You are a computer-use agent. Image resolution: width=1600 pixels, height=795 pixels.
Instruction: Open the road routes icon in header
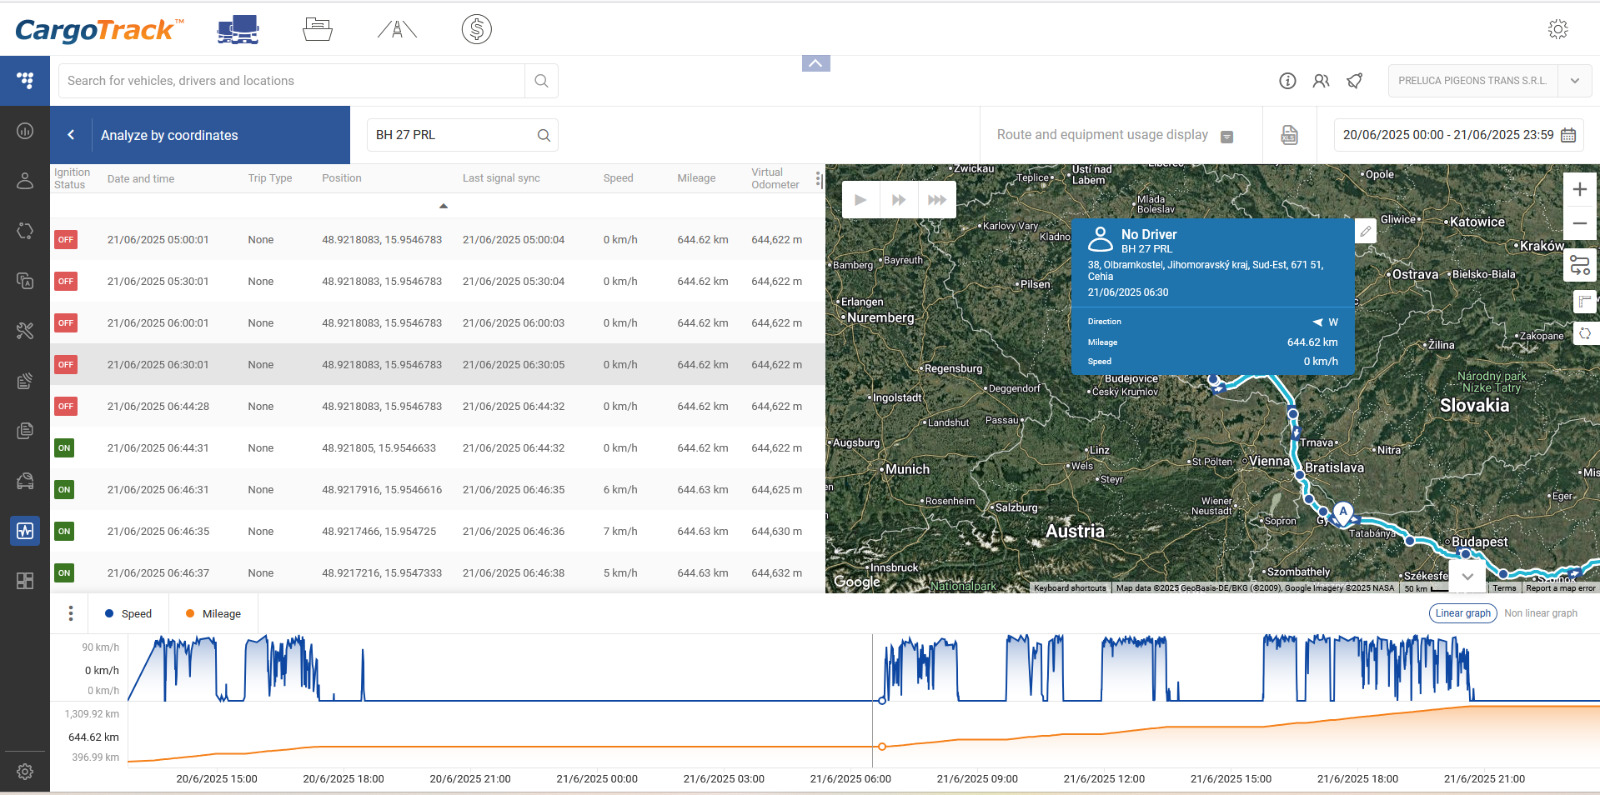(x=397, y=30)
